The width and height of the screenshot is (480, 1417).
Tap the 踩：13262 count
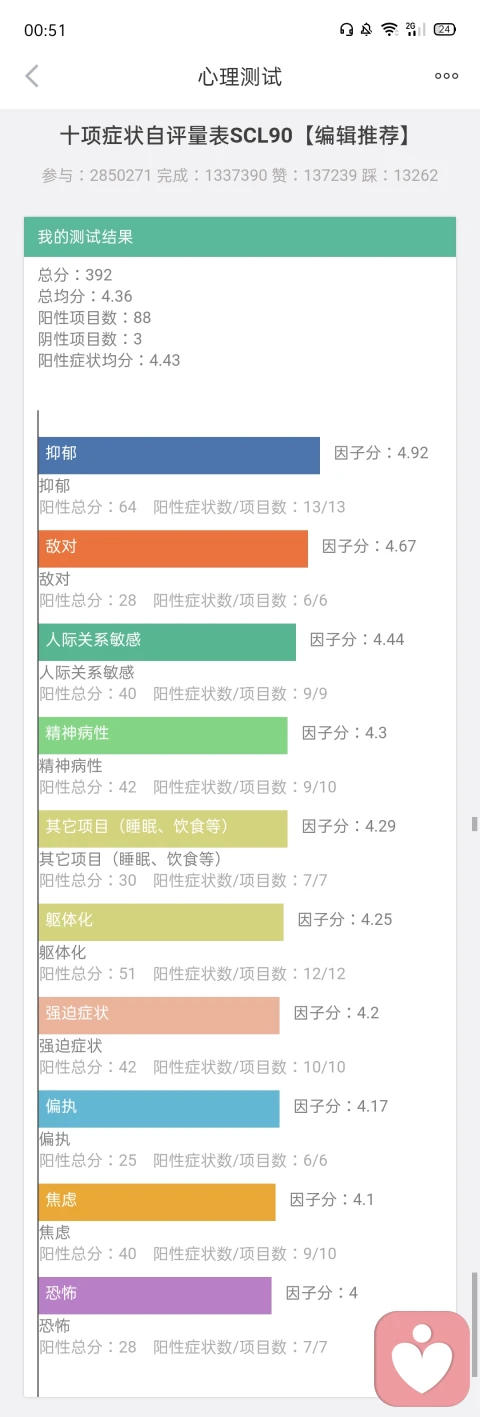[400, 175]
